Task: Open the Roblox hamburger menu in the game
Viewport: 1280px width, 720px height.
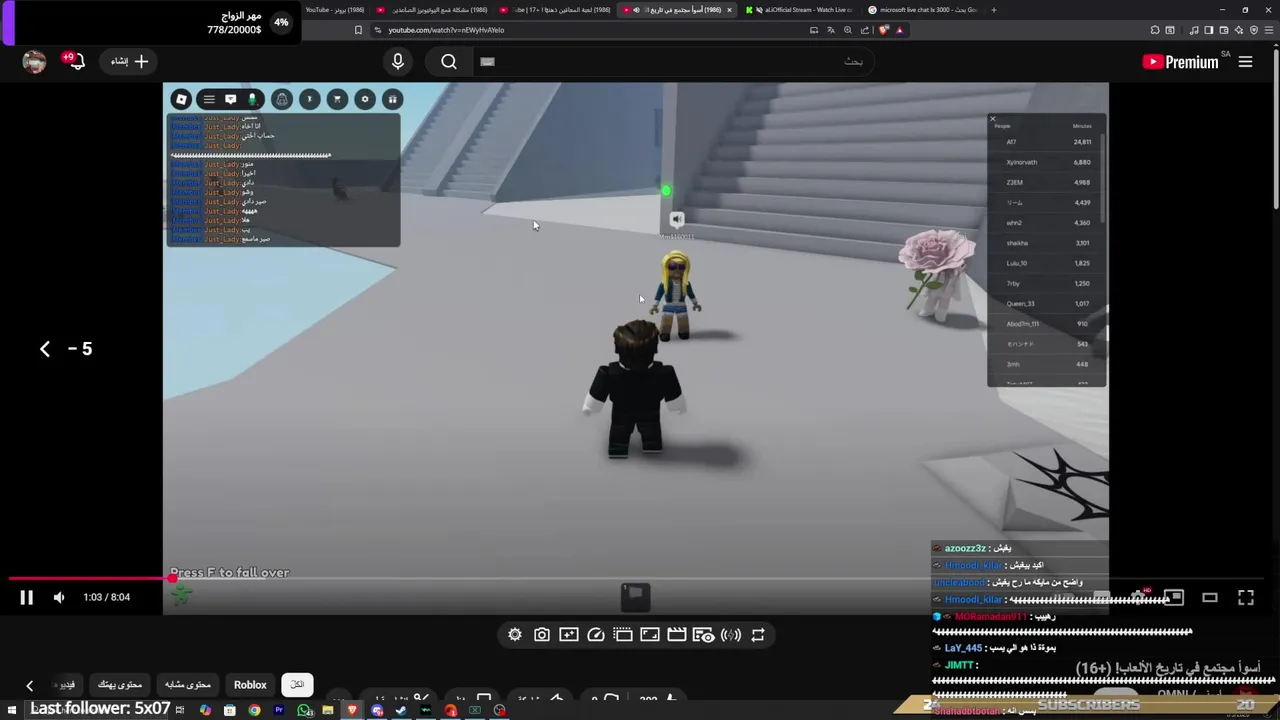Action: pos(209,99)
